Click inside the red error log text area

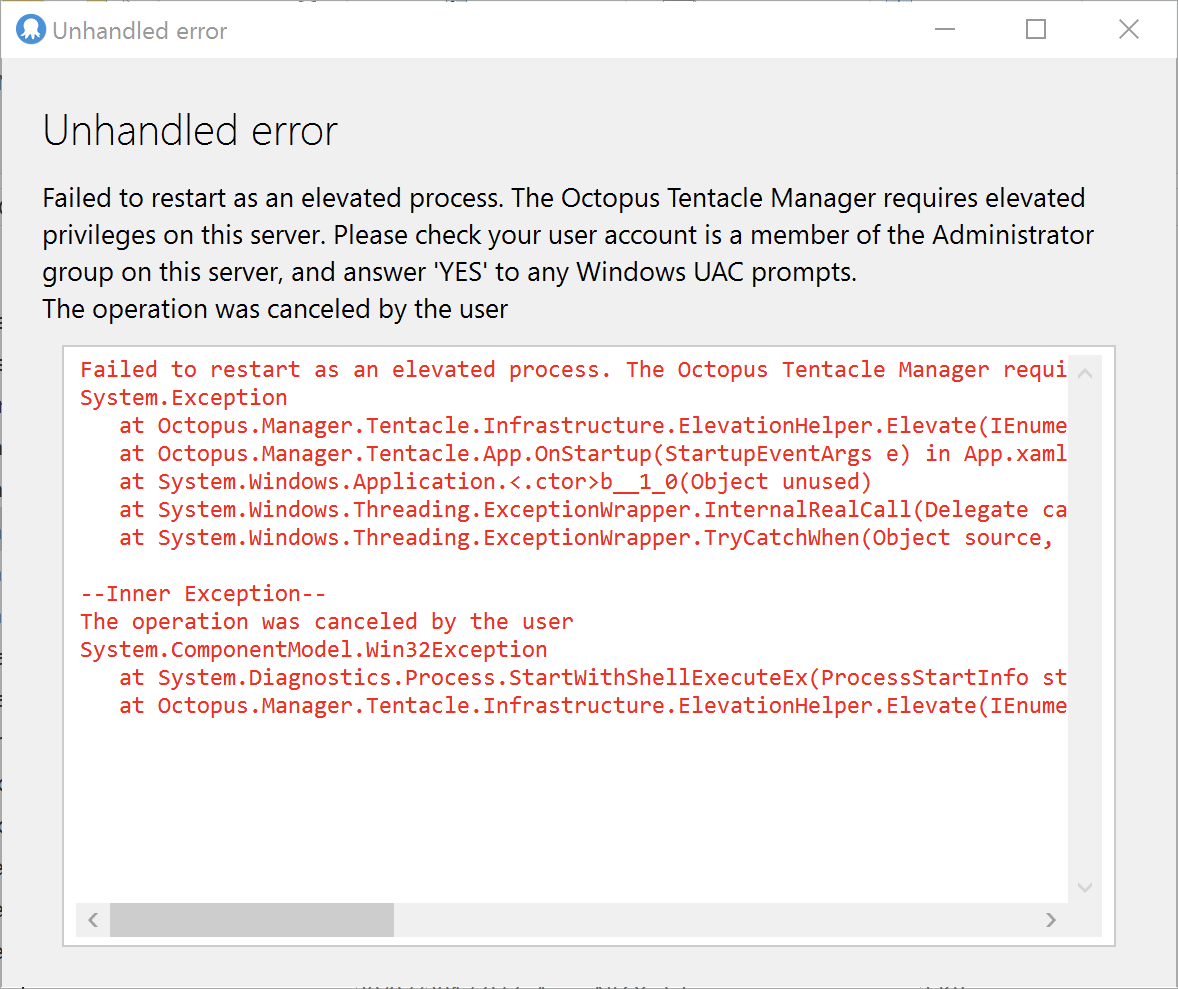[570, 780]
